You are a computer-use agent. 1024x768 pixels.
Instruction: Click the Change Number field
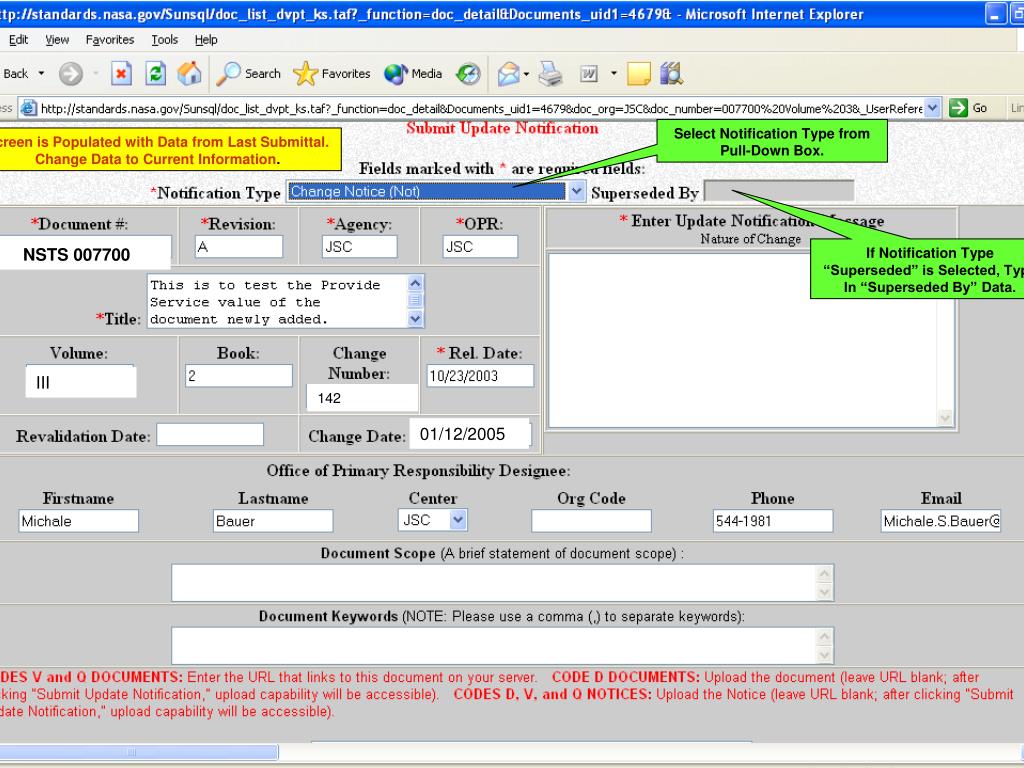point(362,398)
